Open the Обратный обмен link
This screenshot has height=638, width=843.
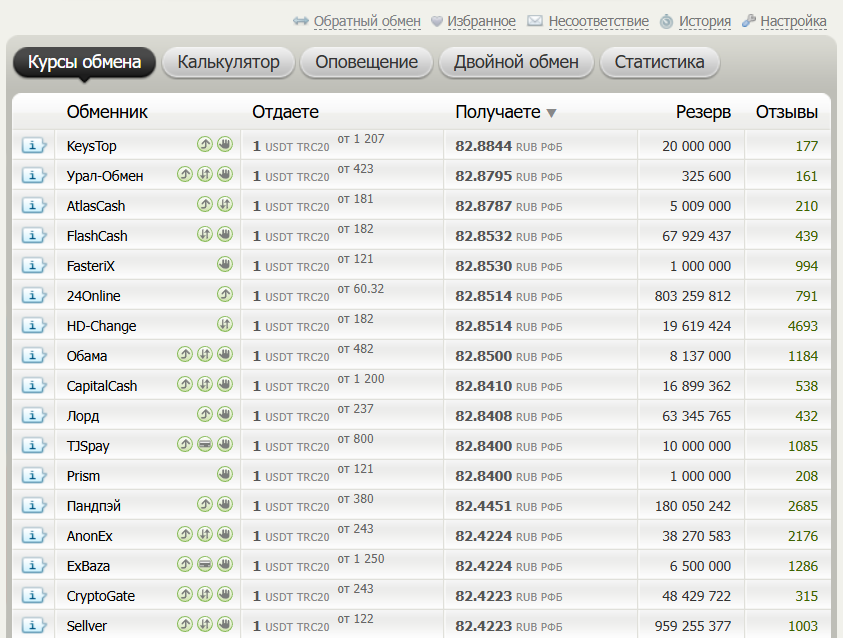click(x=367, y=21)
